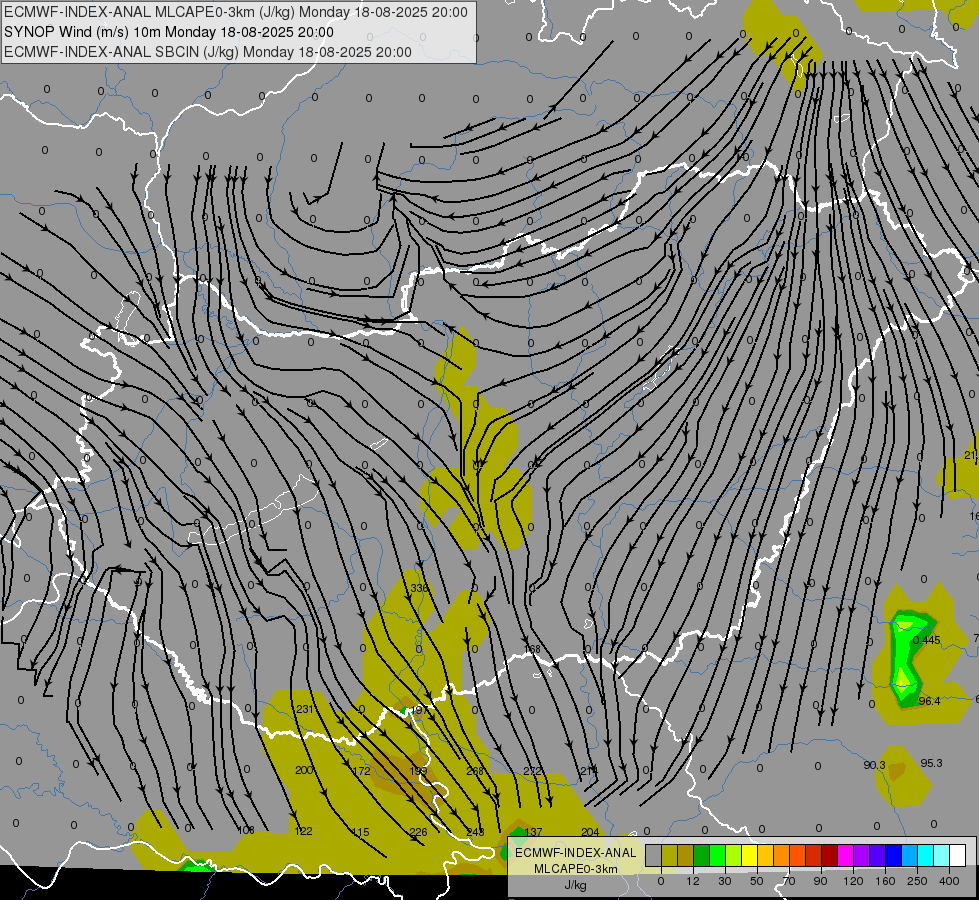Click the dark green legend swatch after 12

coord(702,855)
